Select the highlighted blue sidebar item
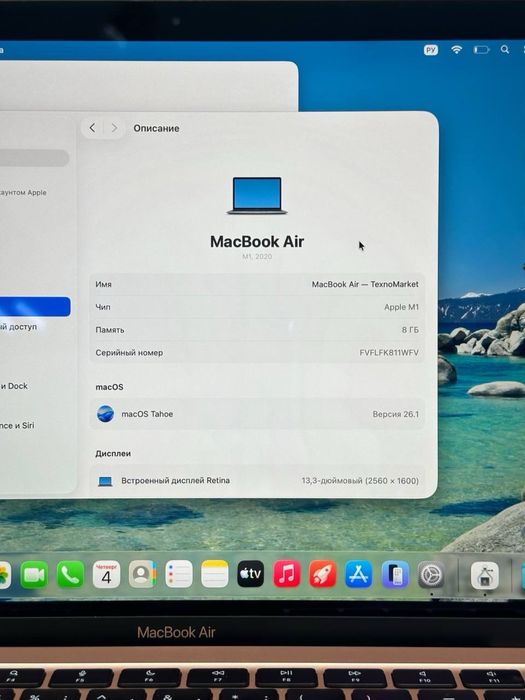The height and width of the screenshot is (700, 525). pyautogui.click(x=35, y=307)
